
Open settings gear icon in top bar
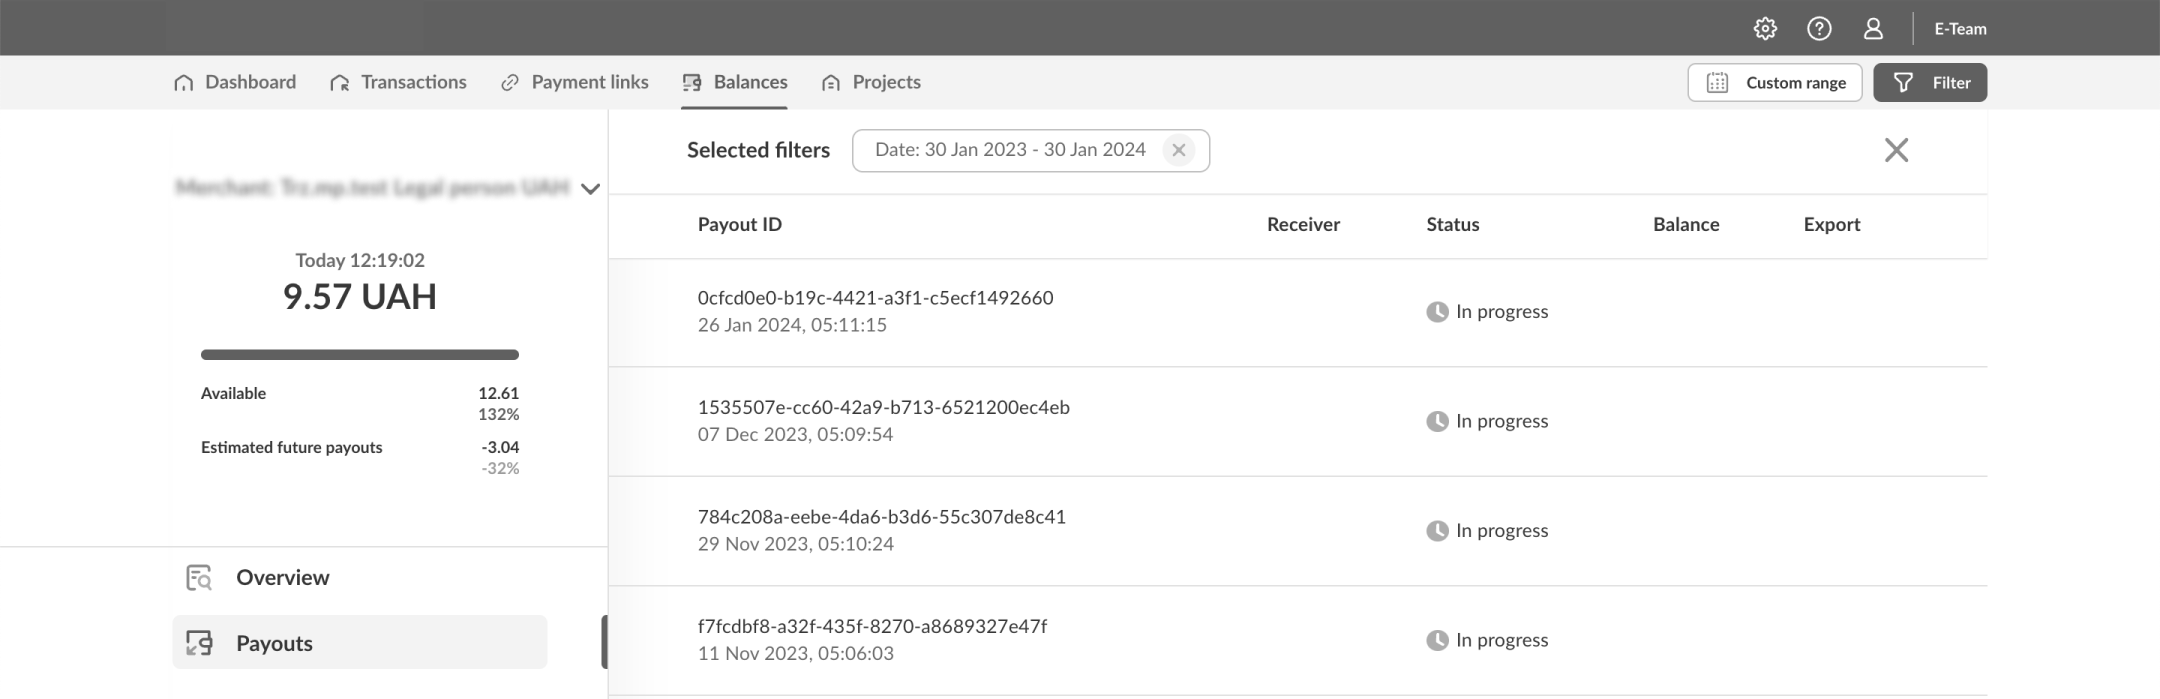[x=1765, y=29]
